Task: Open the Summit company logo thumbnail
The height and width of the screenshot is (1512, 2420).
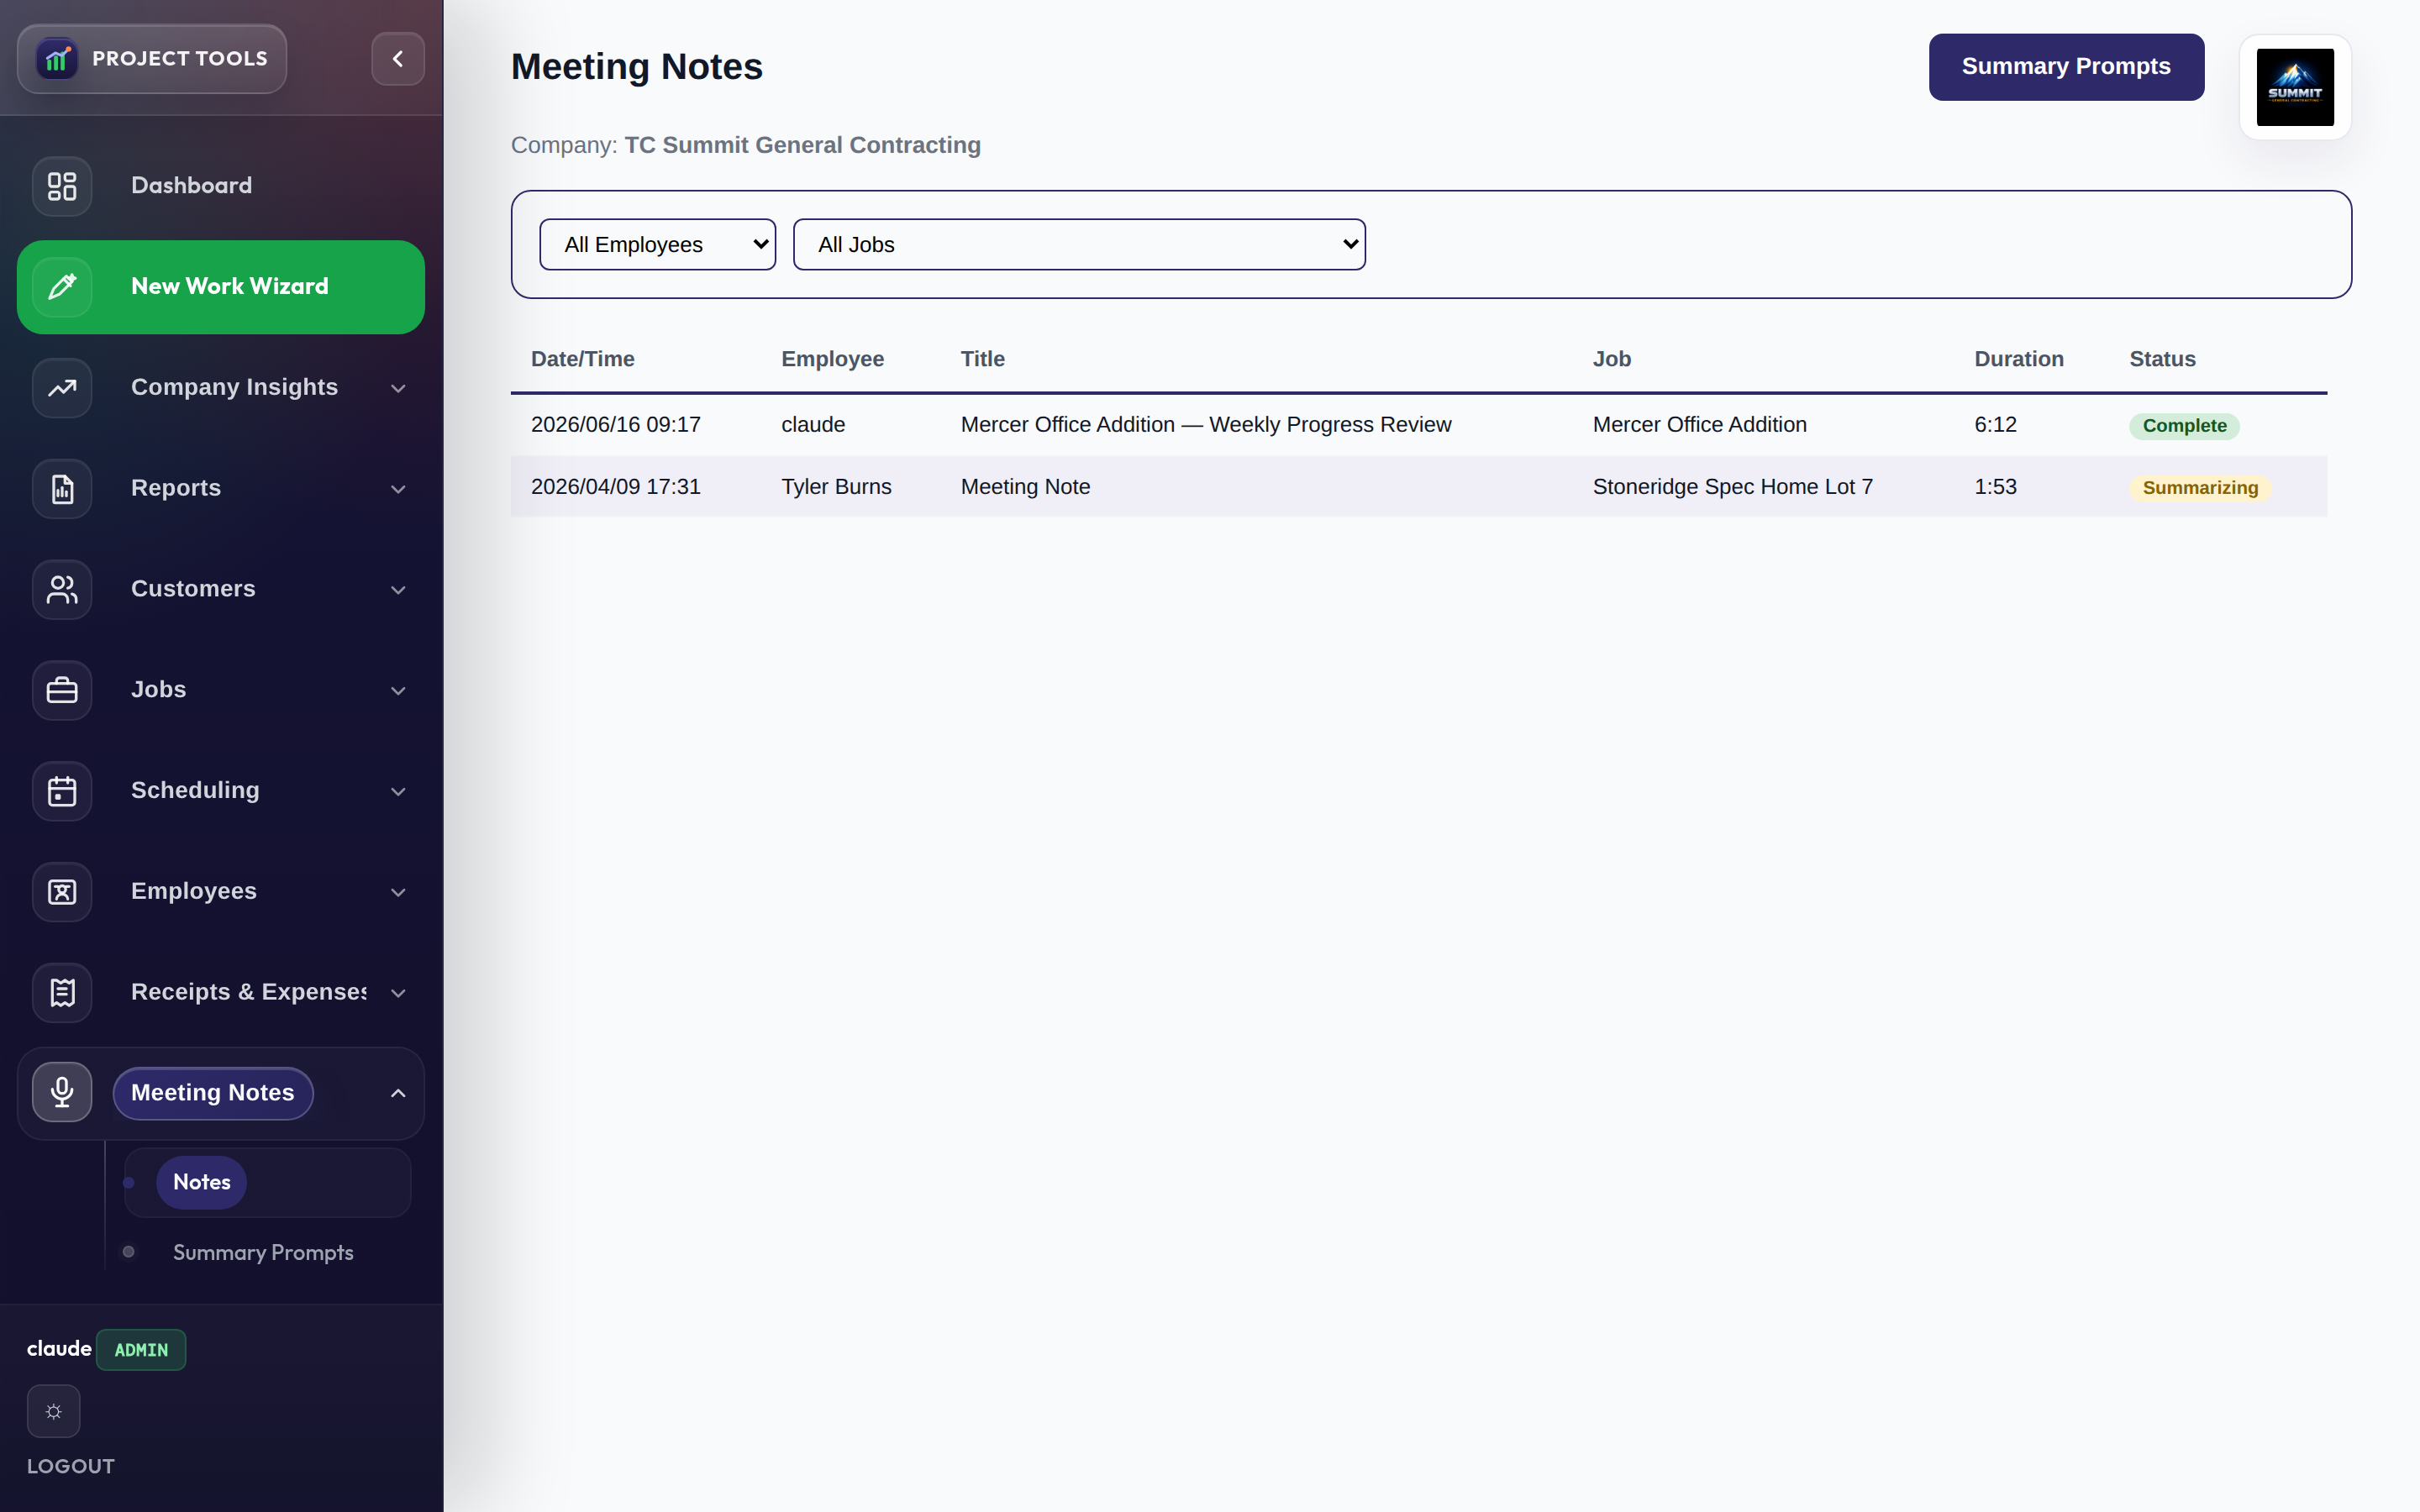Action: coord(2295,87)
